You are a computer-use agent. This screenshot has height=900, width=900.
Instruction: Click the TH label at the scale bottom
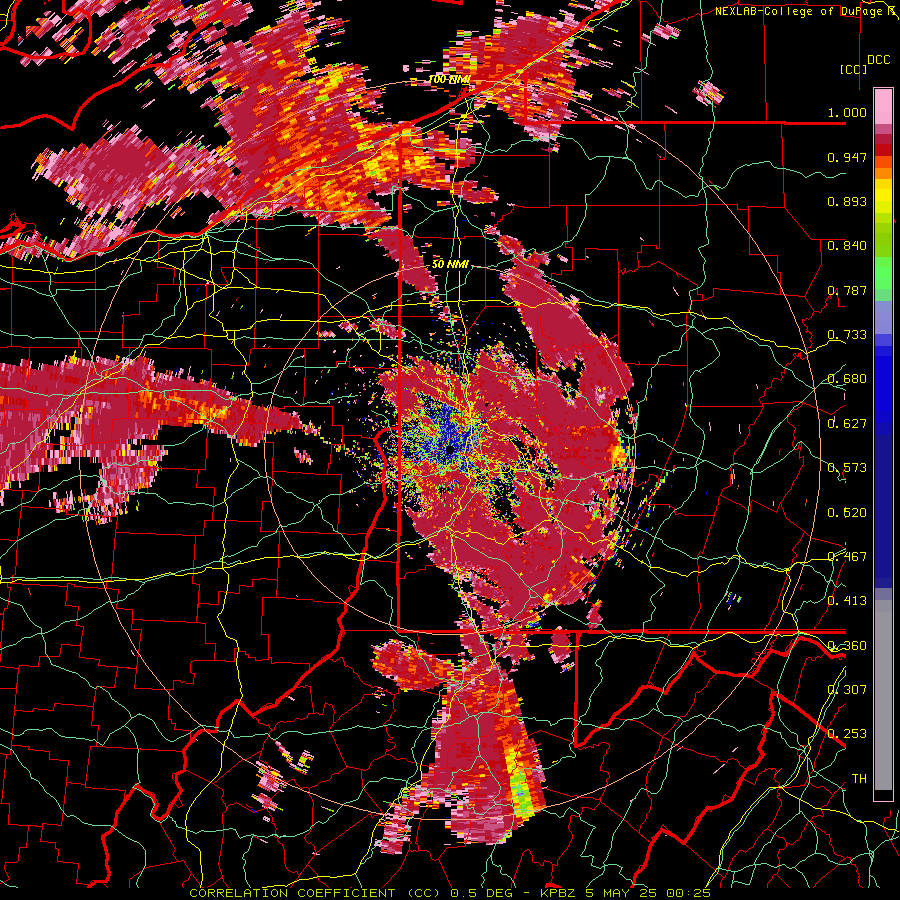coord(859,779)
